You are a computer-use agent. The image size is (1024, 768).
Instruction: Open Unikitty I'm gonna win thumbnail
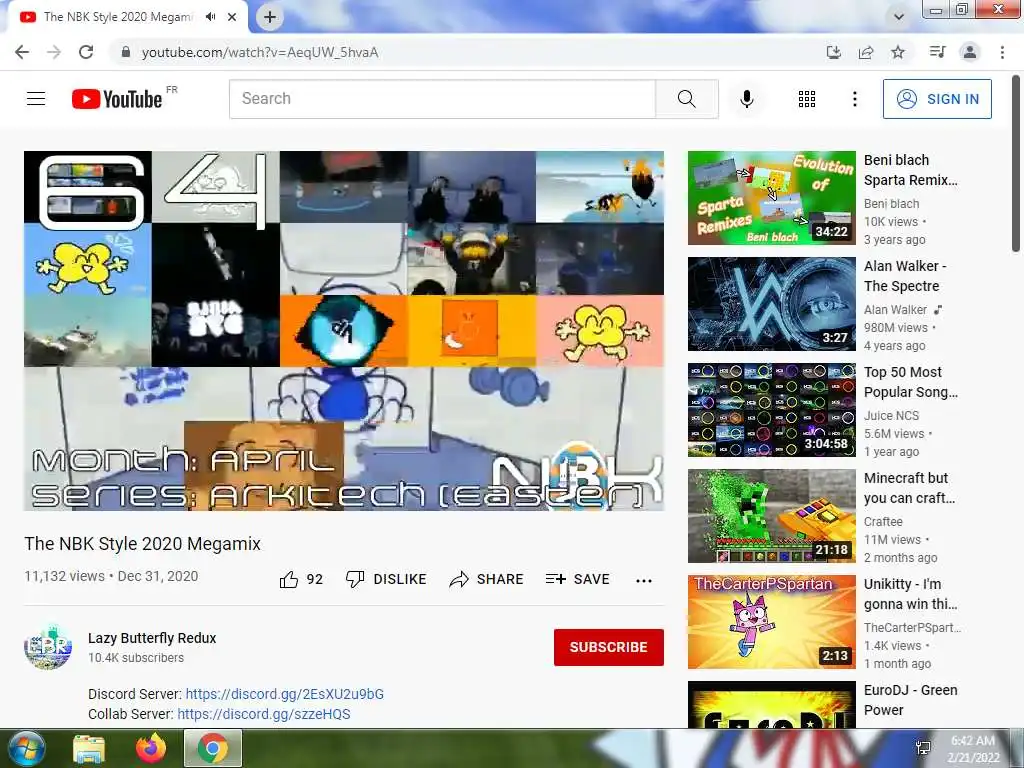tap(772, 622)
